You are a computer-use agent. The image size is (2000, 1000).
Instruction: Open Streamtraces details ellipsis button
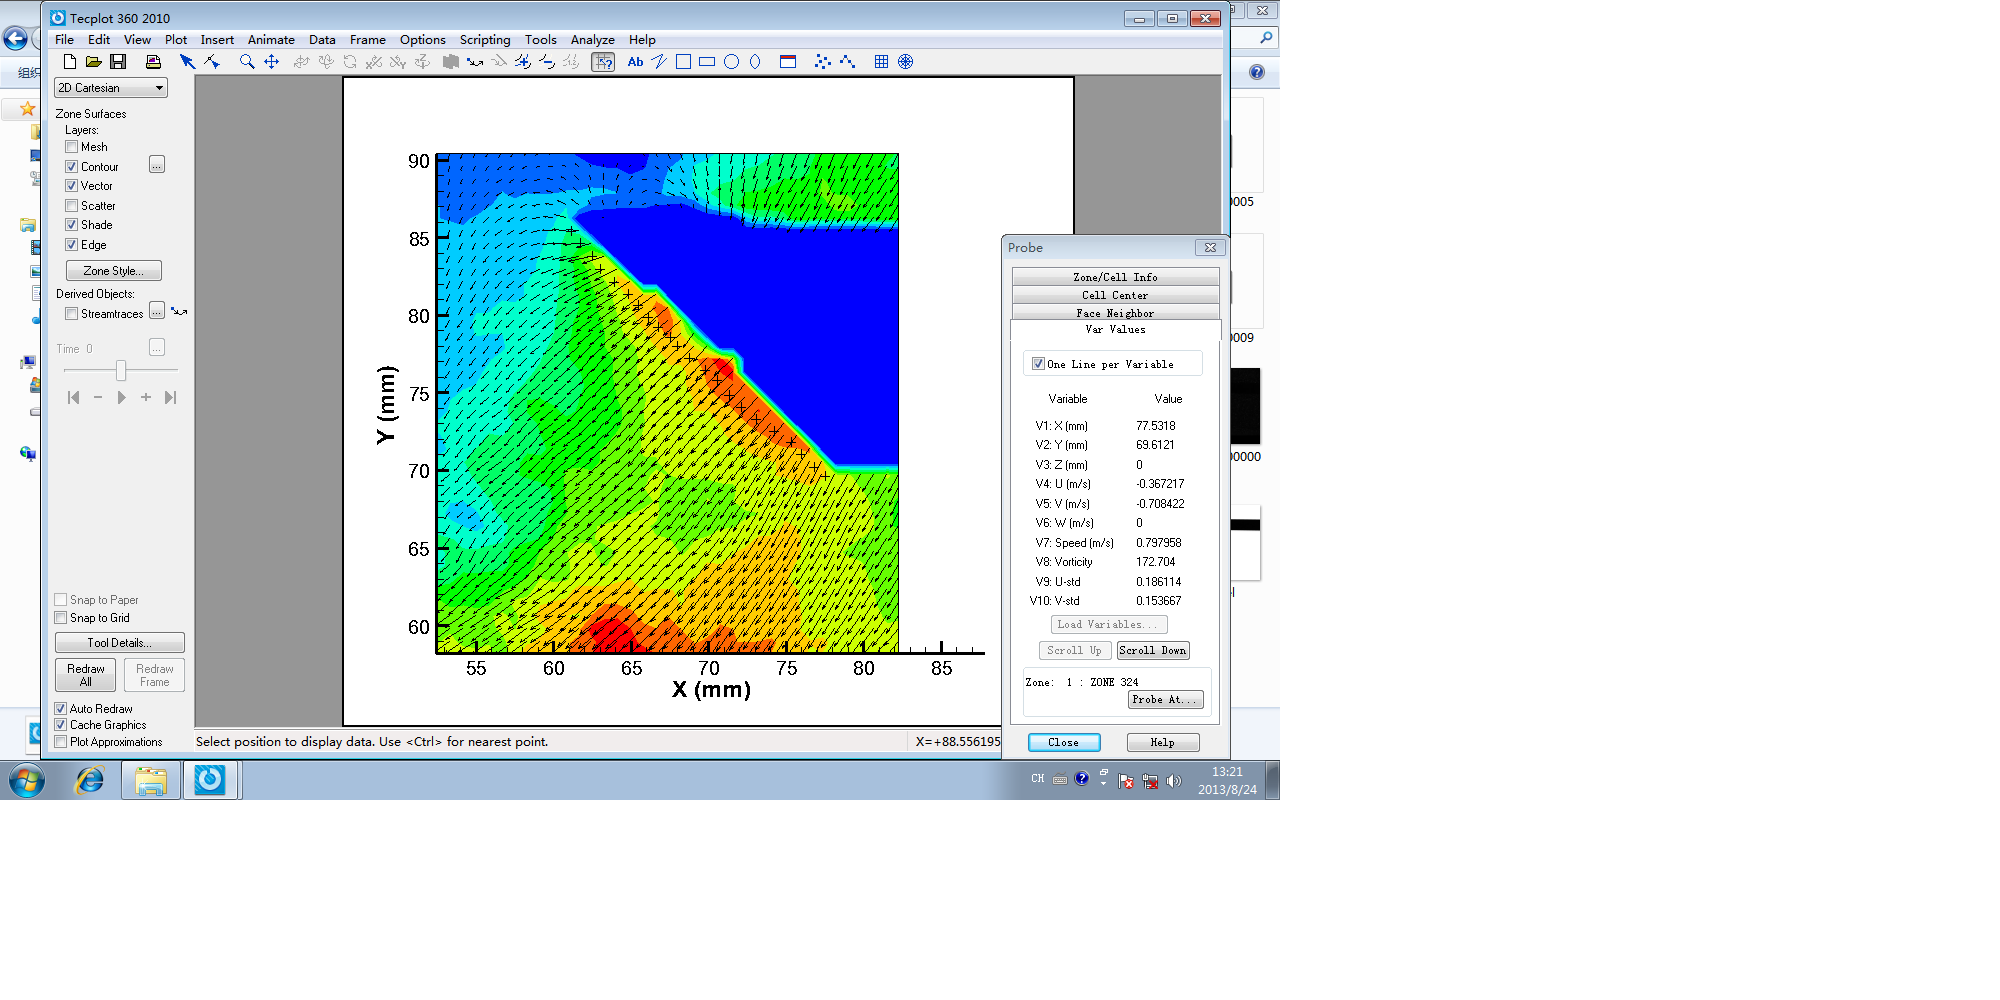click(x=157, y=312)
